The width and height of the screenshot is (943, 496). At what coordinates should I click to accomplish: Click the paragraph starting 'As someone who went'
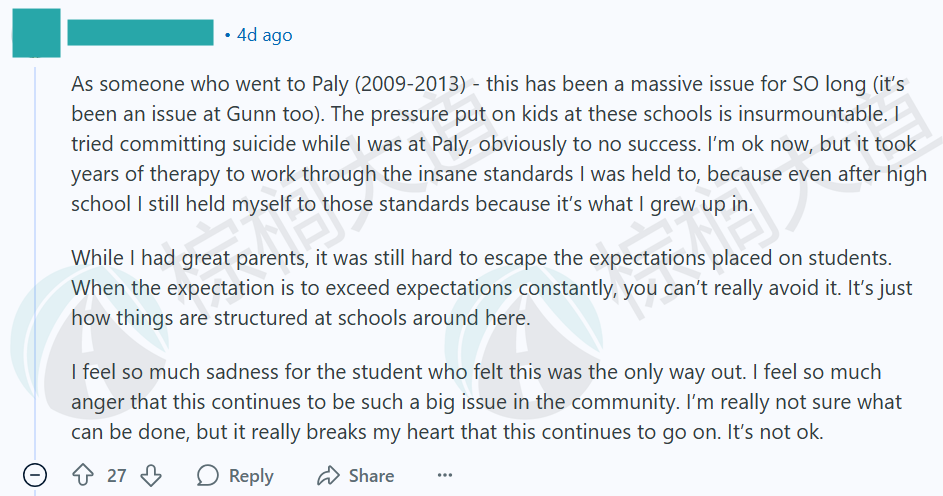point(499,144)
